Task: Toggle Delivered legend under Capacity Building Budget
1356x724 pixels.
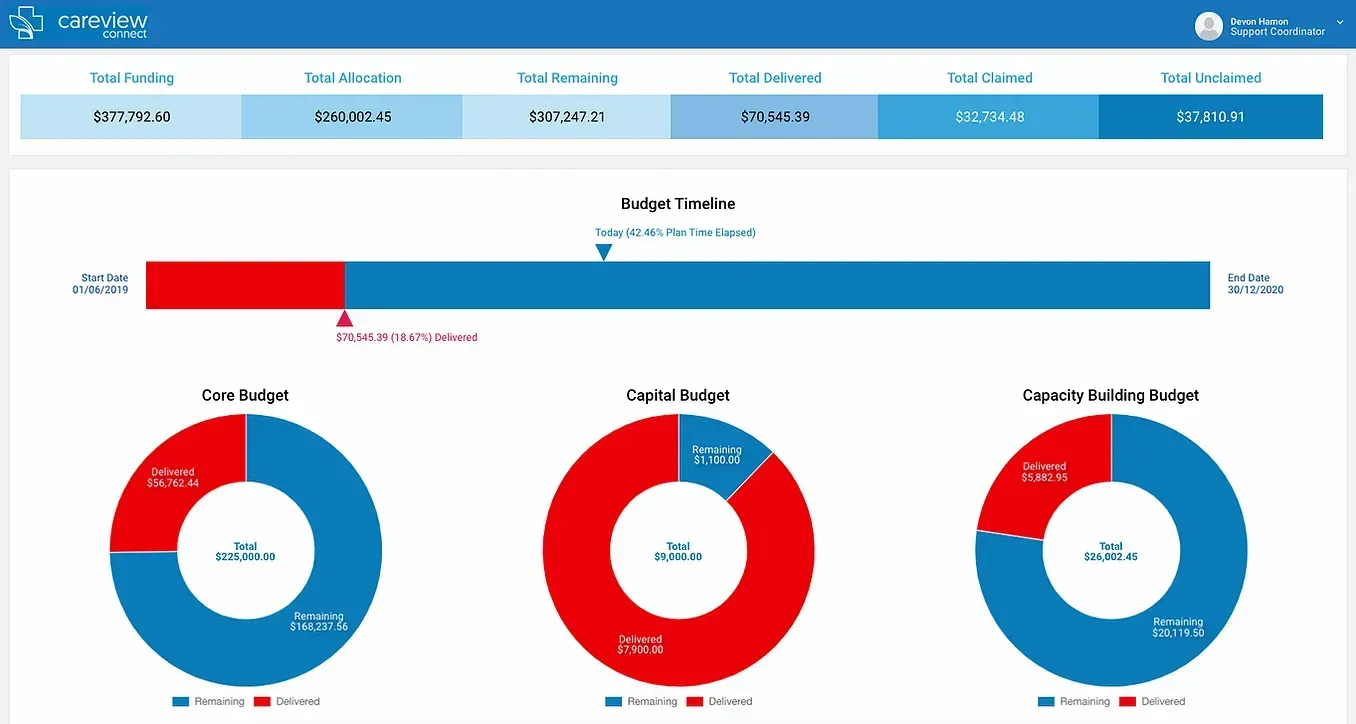Action: pyautogui.click(x=1152, y=702)
